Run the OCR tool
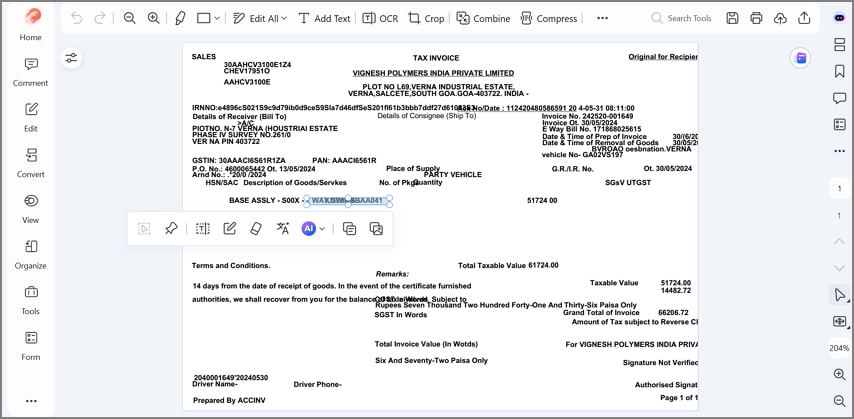The image size is (854, 419). tap(380, 19)
